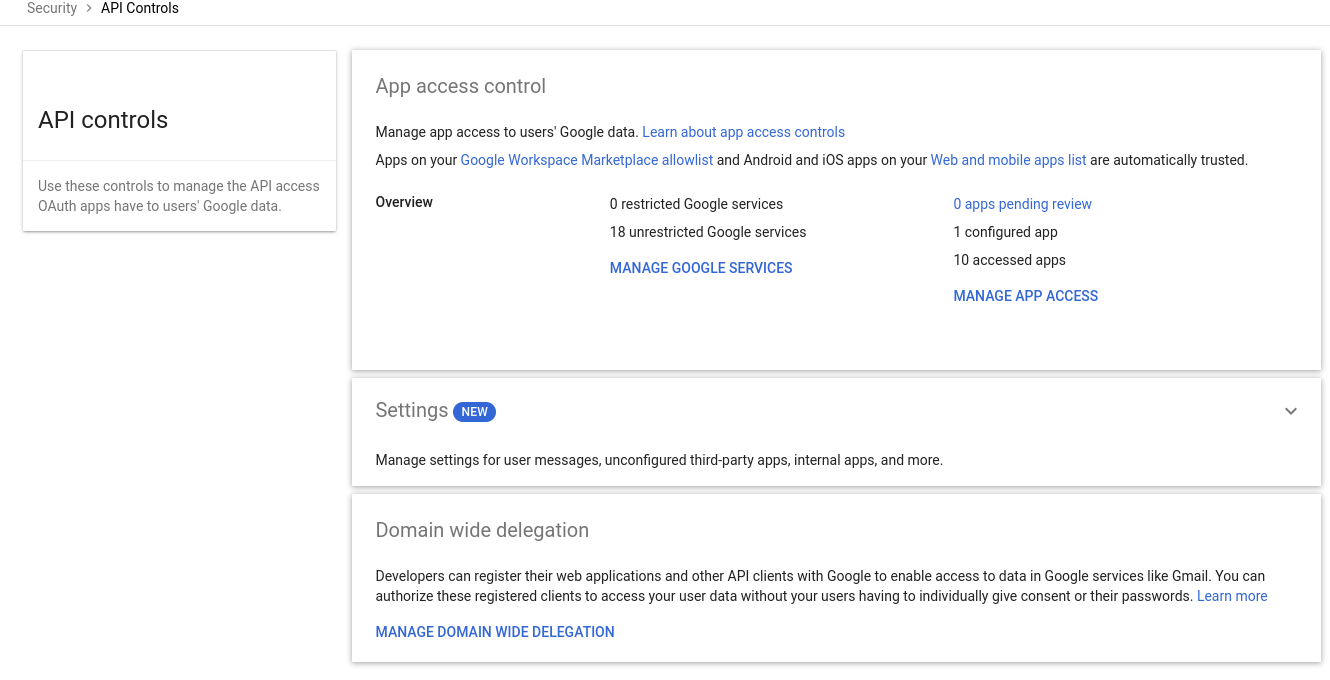The image size is (1330, 680).
Task: Open Learn more link in delegation section
Action: [x=1232, y=596]
